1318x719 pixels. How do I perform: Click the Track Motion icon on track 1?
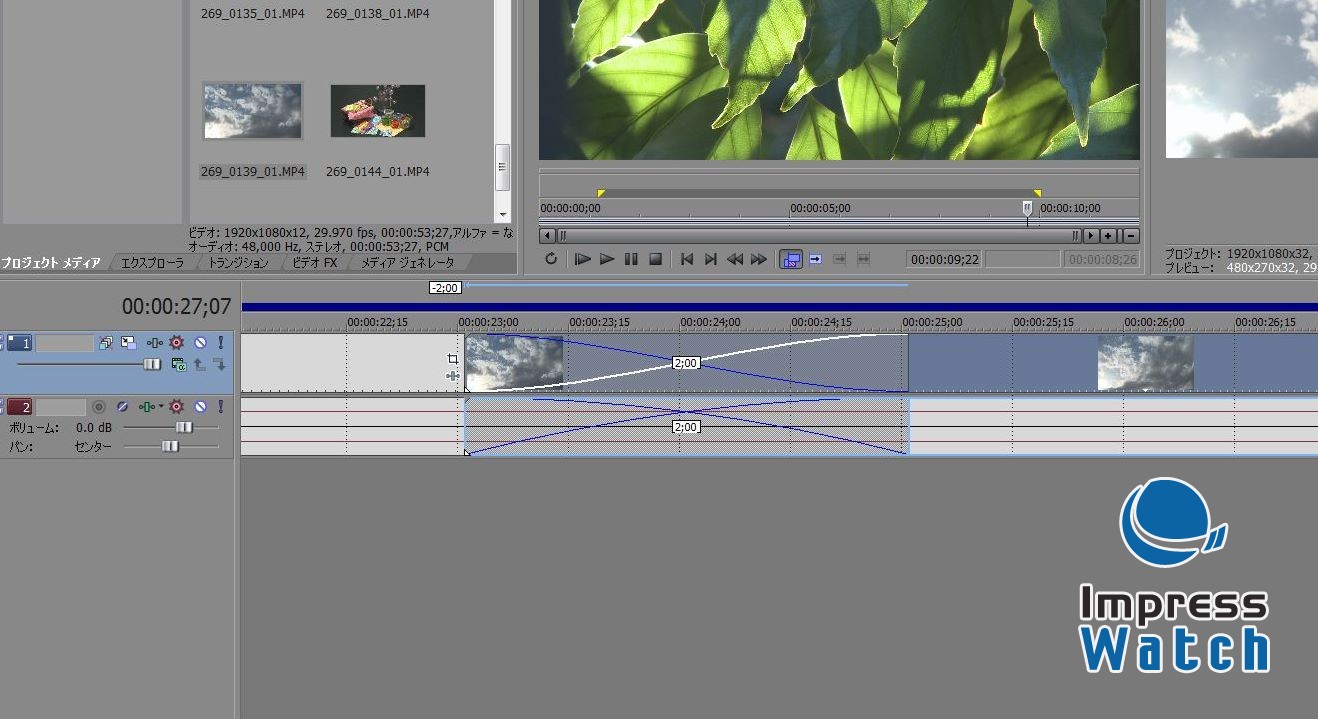pyautogui.click(x=154, y=342)
